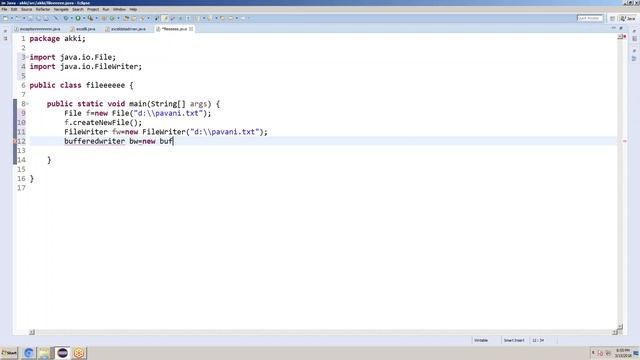Collapse the main method fold on line 8
Viewport: 640px width, 360px height.
(27, 104)
